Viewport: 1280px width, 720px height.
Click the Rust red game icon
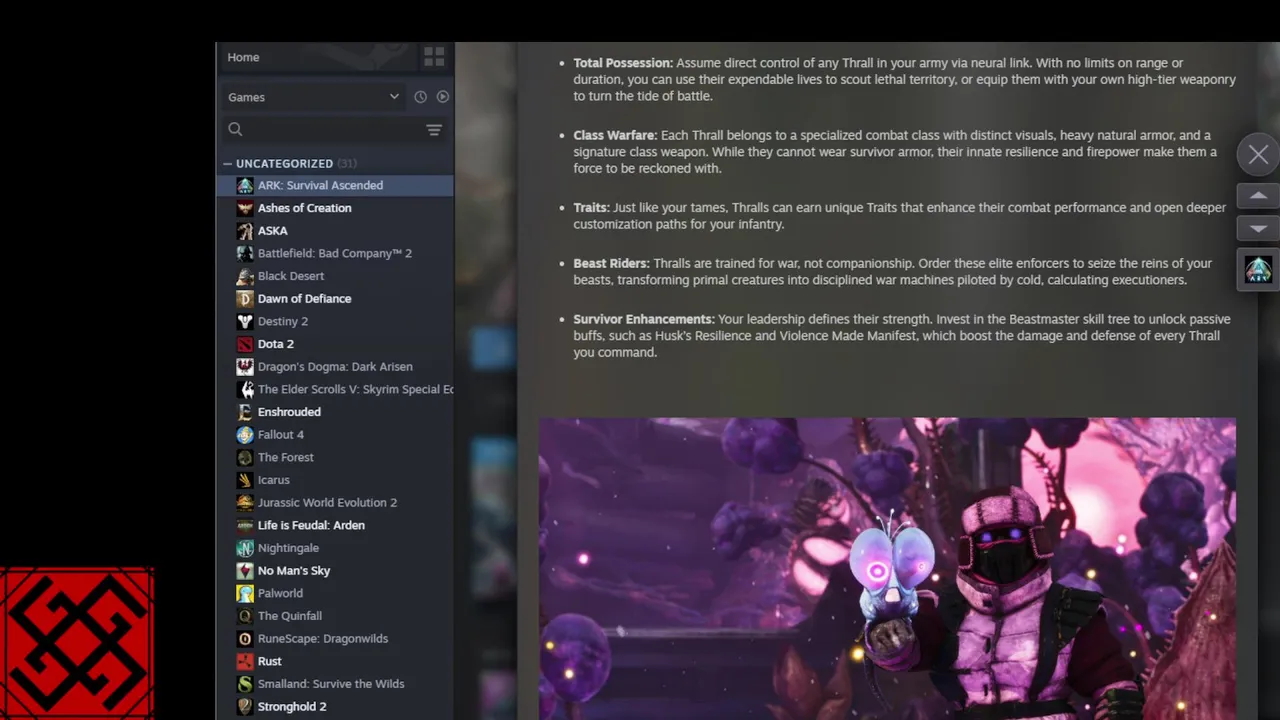[x=245, y=661]
